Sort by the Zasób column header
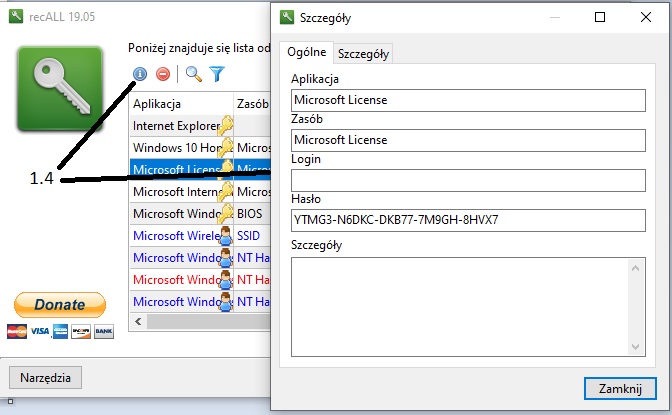 click(x=252, y=104)
